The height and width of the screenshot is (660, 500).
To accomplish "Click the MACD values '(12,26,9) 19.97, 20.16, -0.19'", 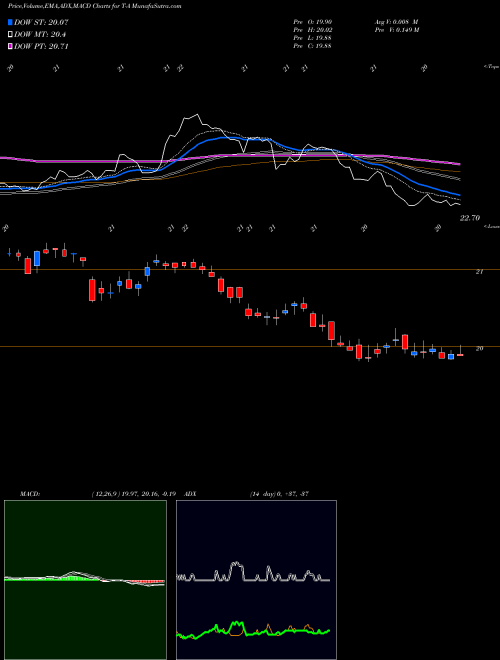I will tap(133, 494).
